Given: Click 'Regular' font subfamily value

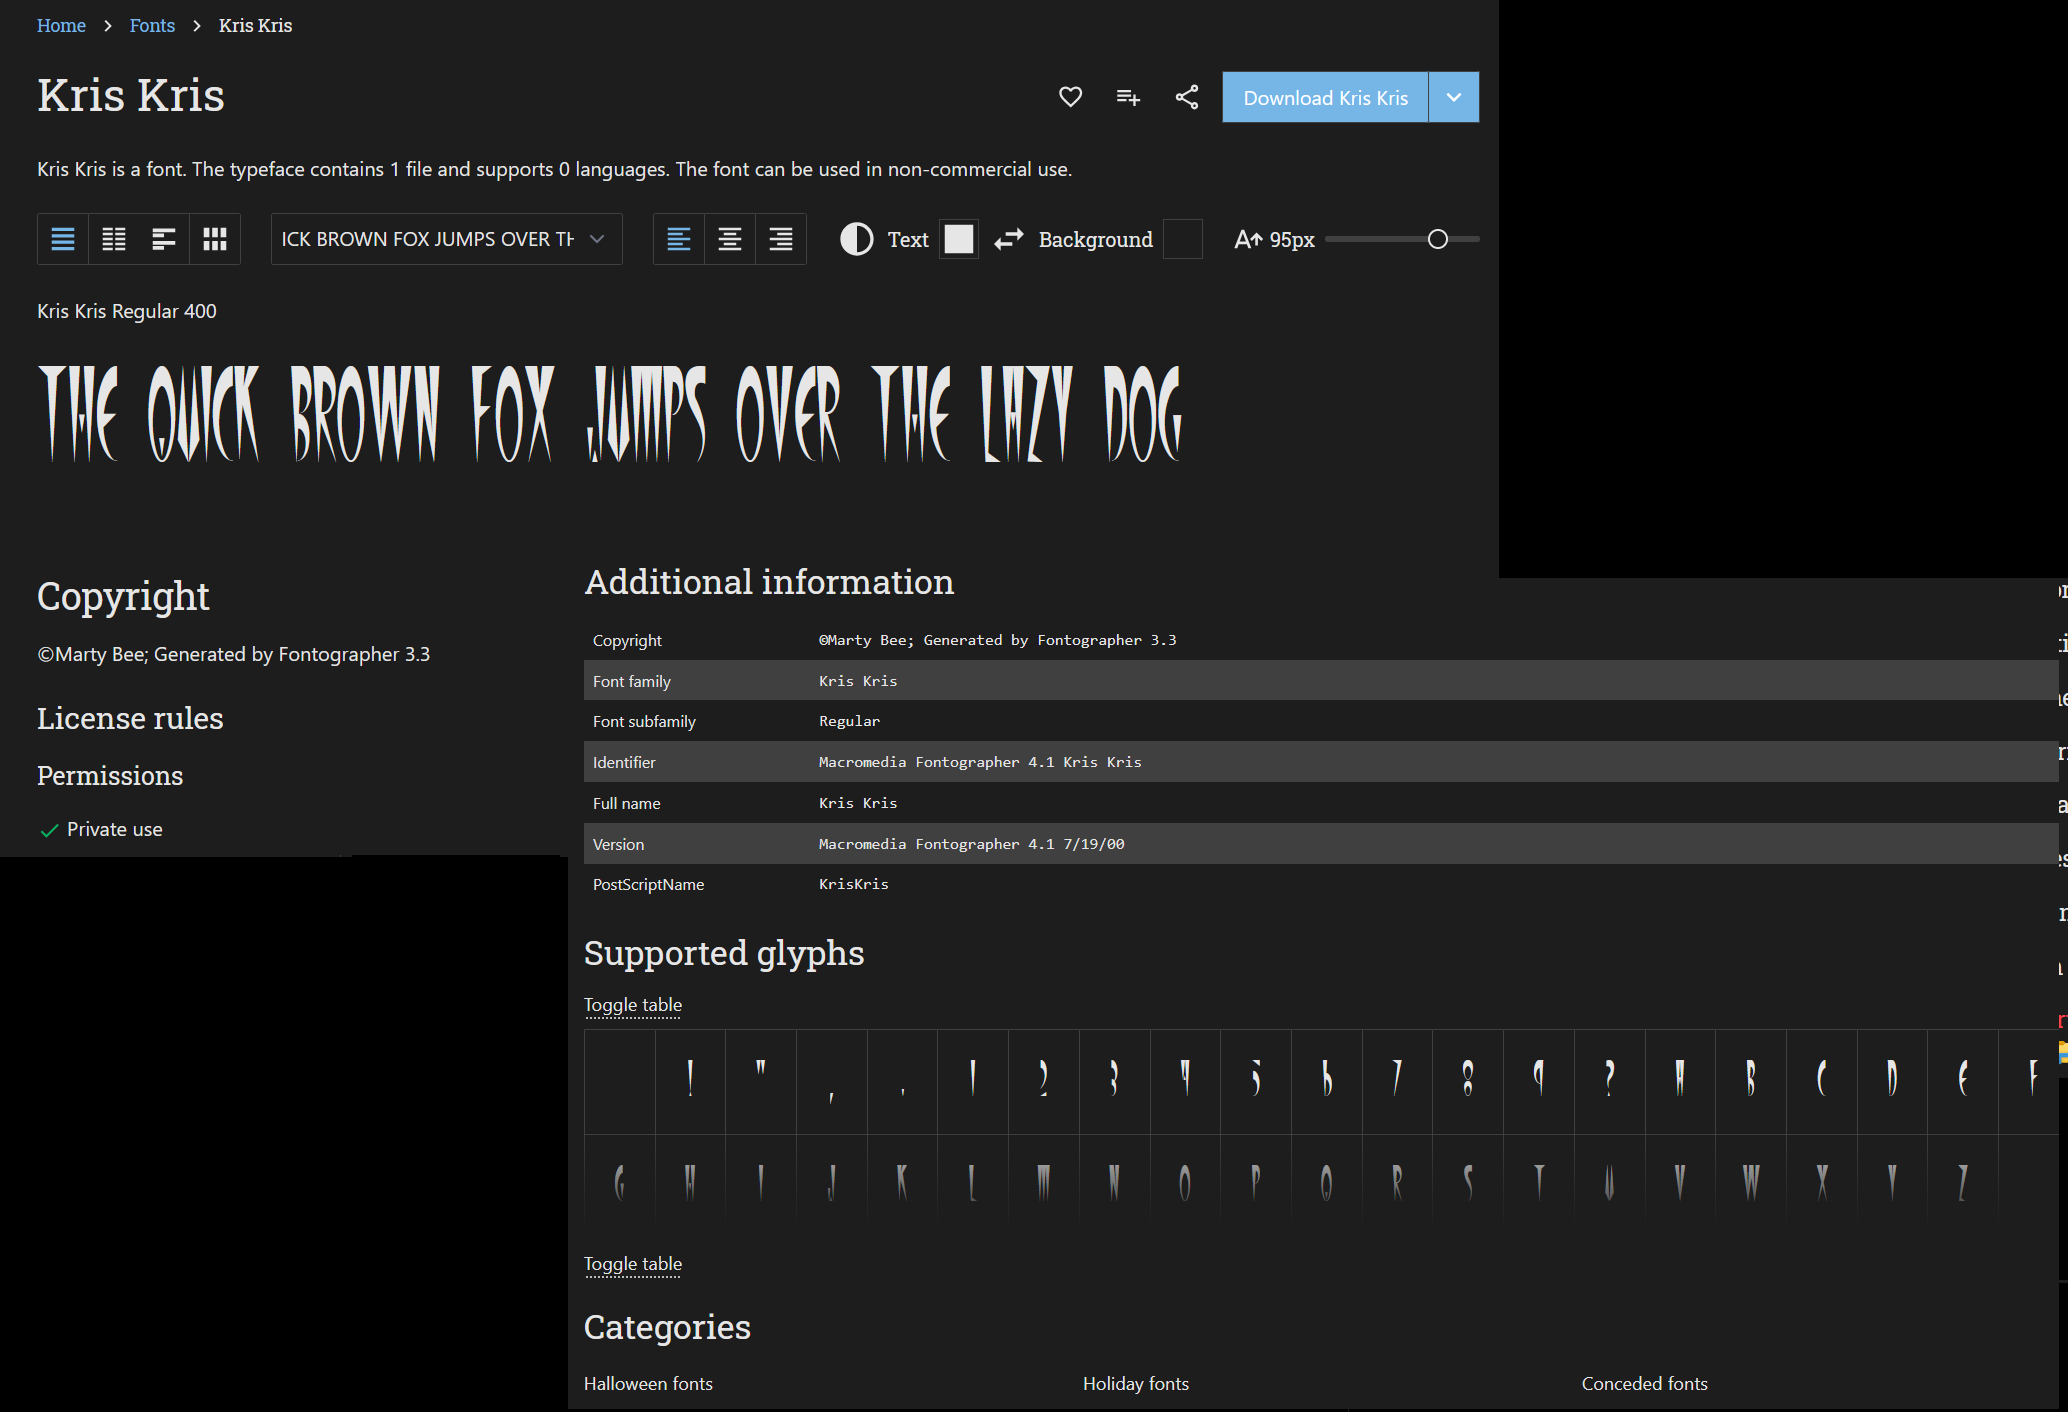Looking at the screenshot, I should tap(849, 721).
